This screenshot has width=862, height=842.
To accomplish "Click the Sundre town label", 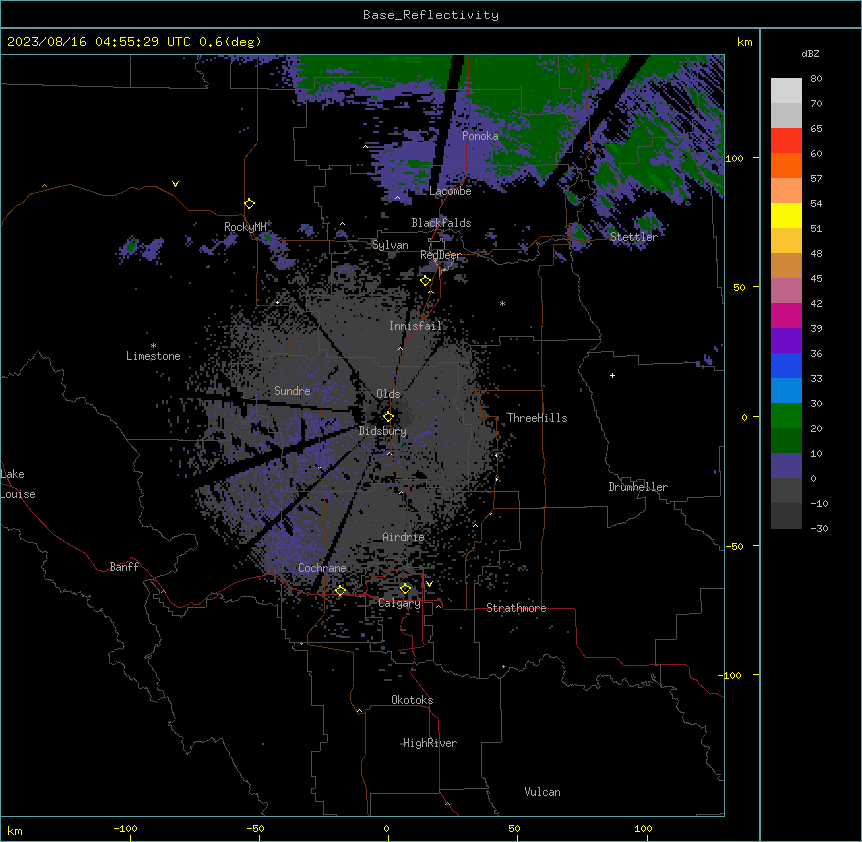I will (292, 391).
